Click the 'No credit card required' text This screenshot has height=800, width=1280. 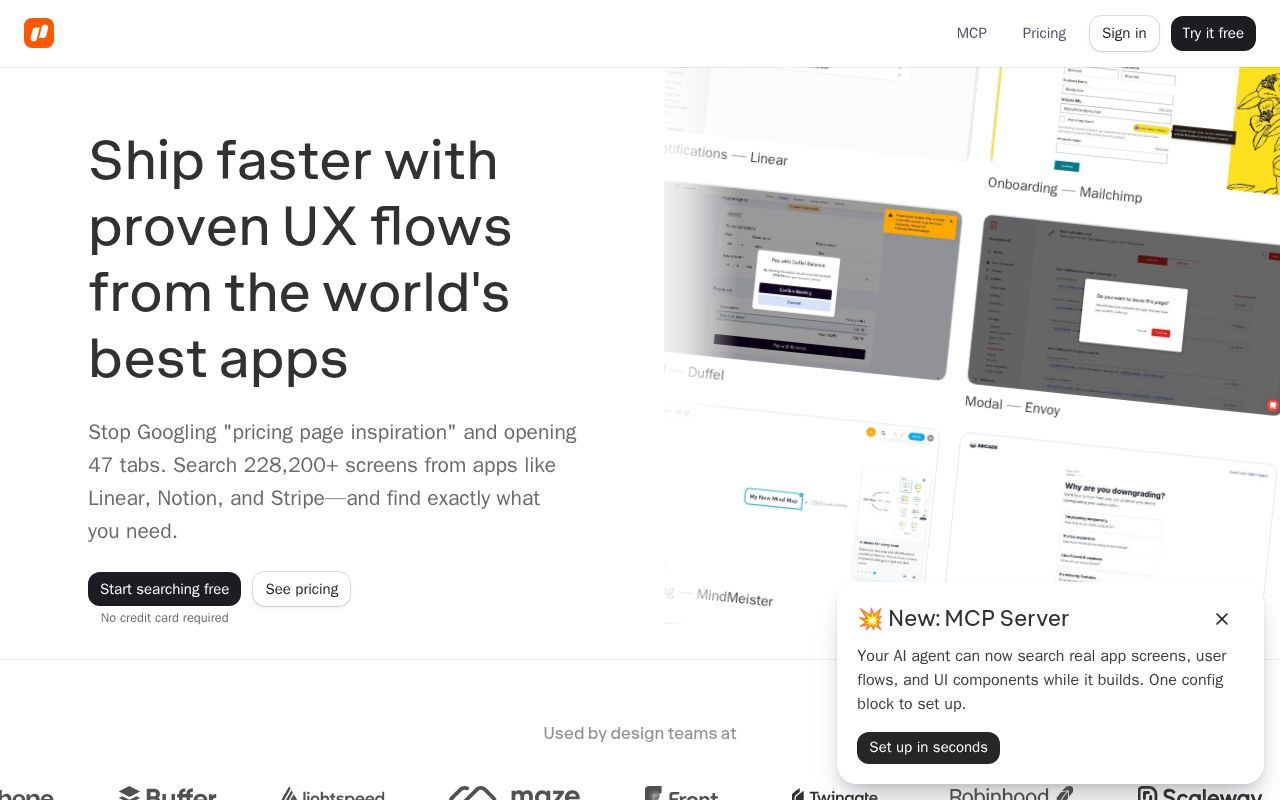click(165, 618)
